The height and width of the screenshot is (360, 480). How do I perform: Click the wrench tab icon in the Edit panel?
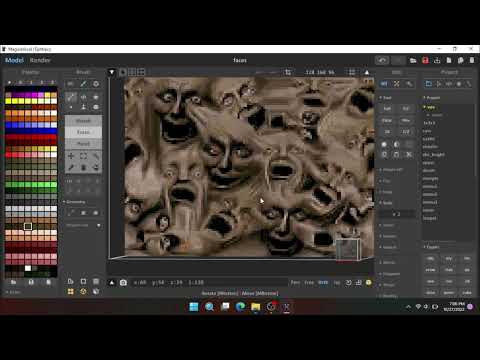click(x=409, y=84)
